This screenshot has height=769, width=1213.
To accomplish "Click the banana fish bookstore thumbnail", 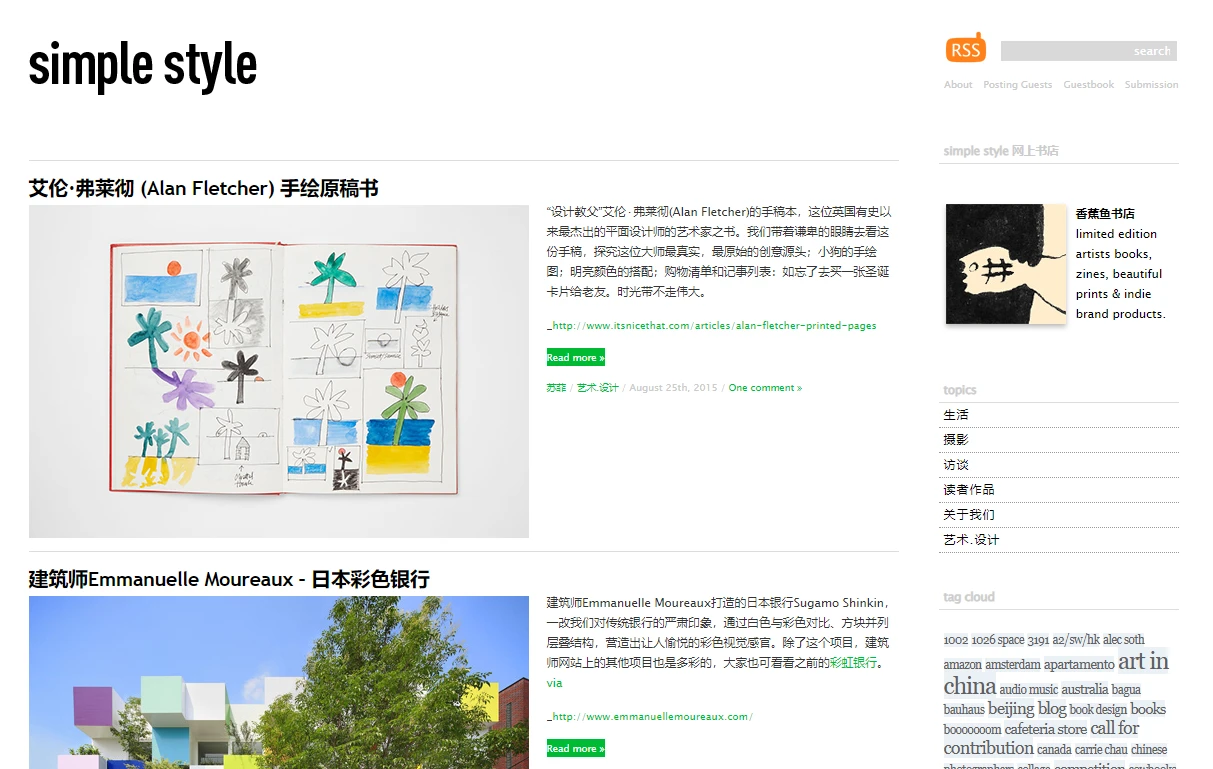I will [x=1006, y=264].
